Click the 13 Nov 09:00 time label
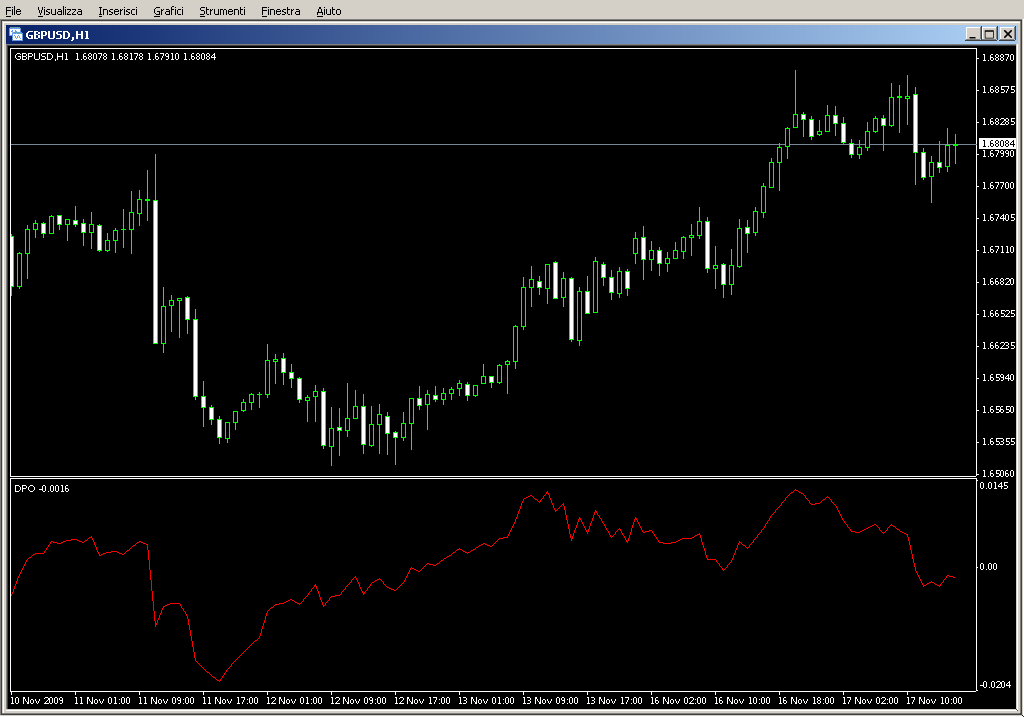The height and width of the screenshot is (717, 1024). 550,701
